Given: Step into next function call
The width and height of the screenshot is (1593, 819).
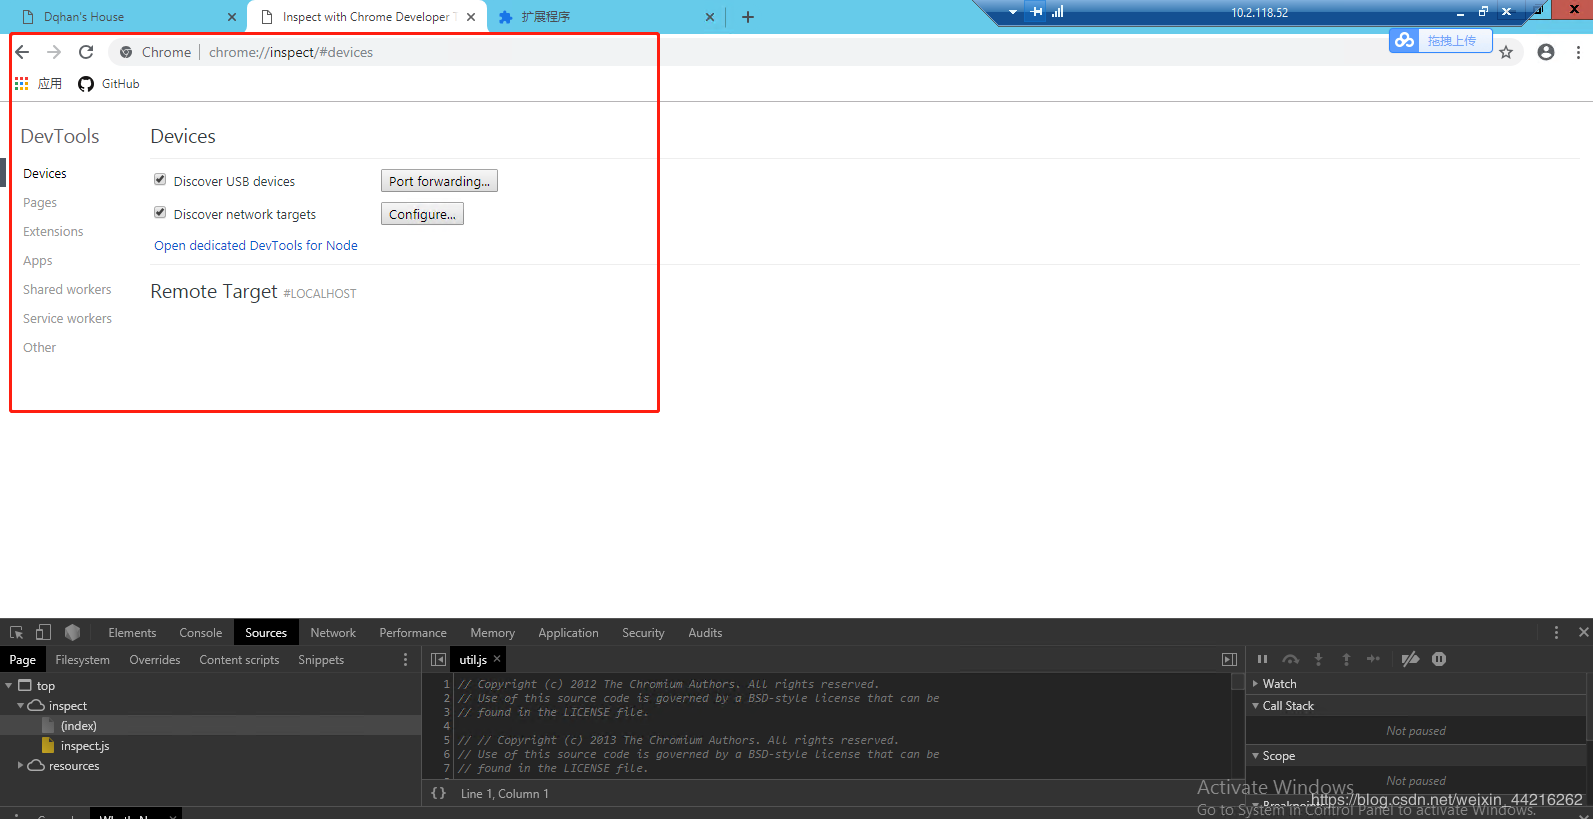Looking at the screenshot, I should tap(1318, 659).
